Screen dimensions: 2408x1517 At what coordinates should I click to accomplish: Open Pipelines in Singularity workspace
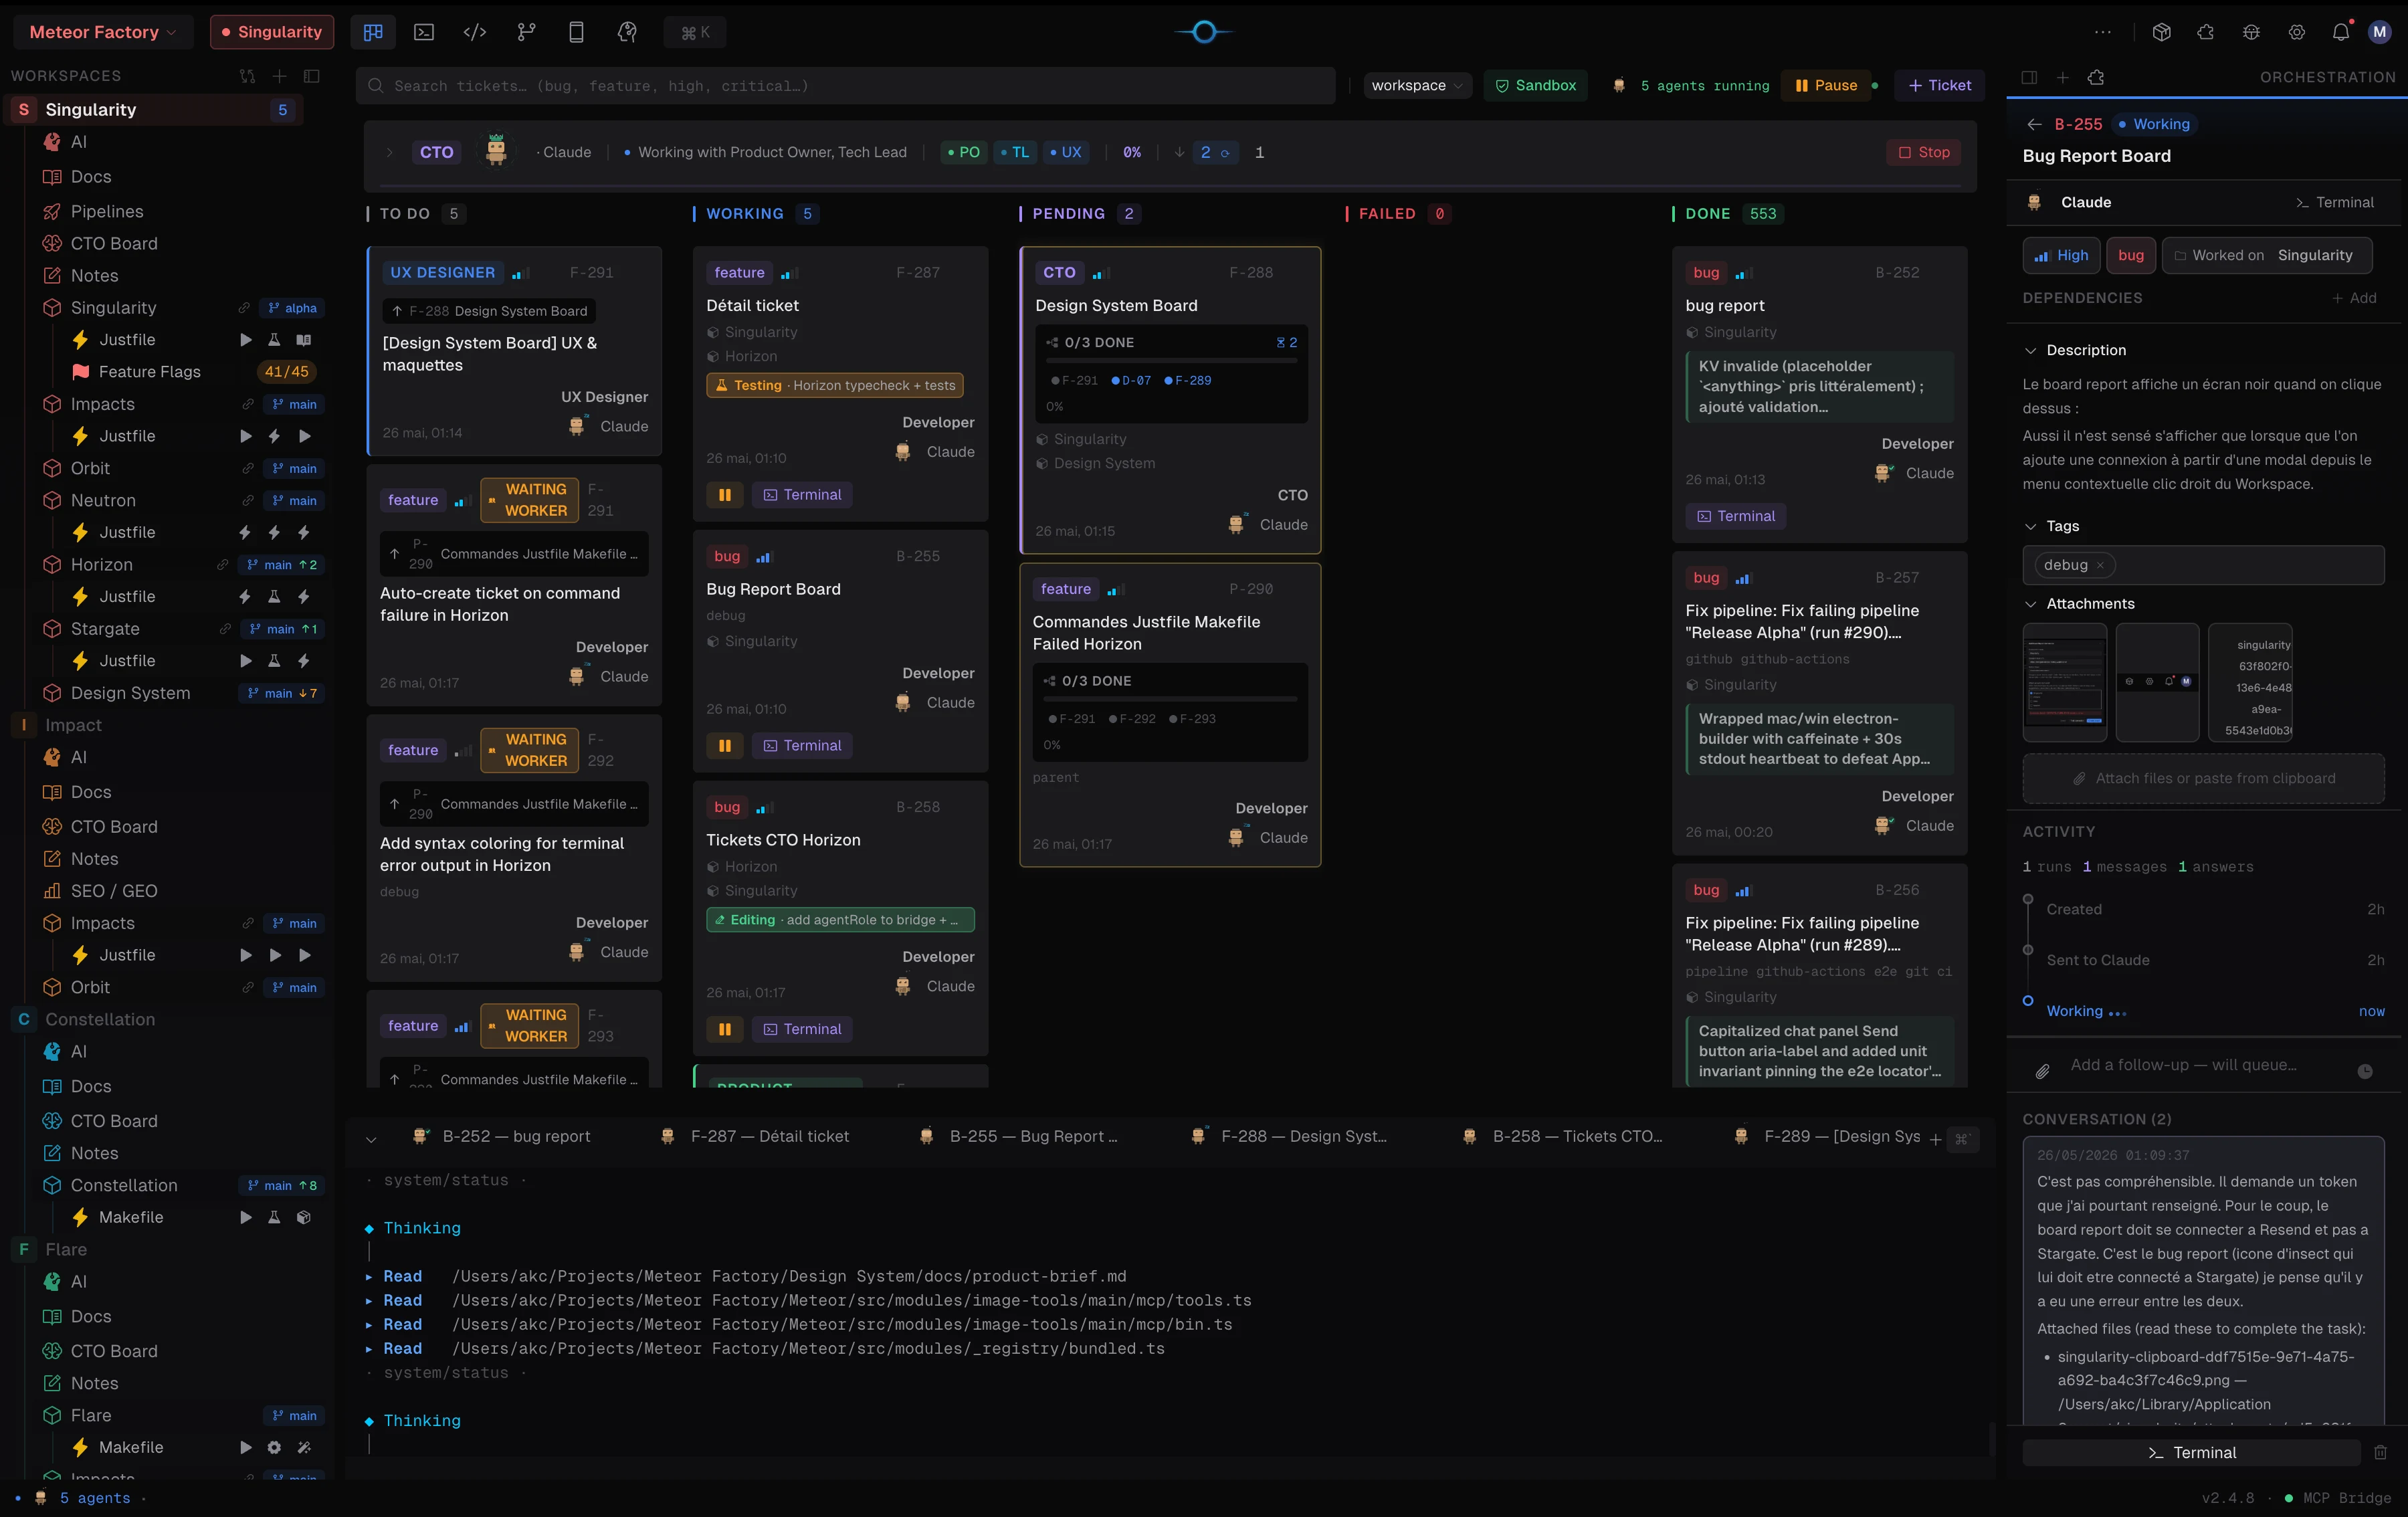[x=107, y=212]
